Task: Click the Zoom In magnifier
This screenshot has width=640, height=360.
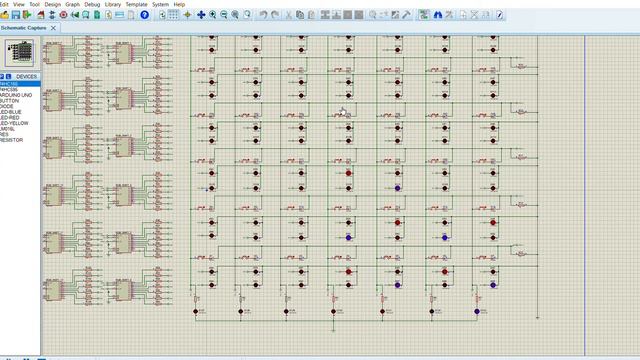Action: 213,15
